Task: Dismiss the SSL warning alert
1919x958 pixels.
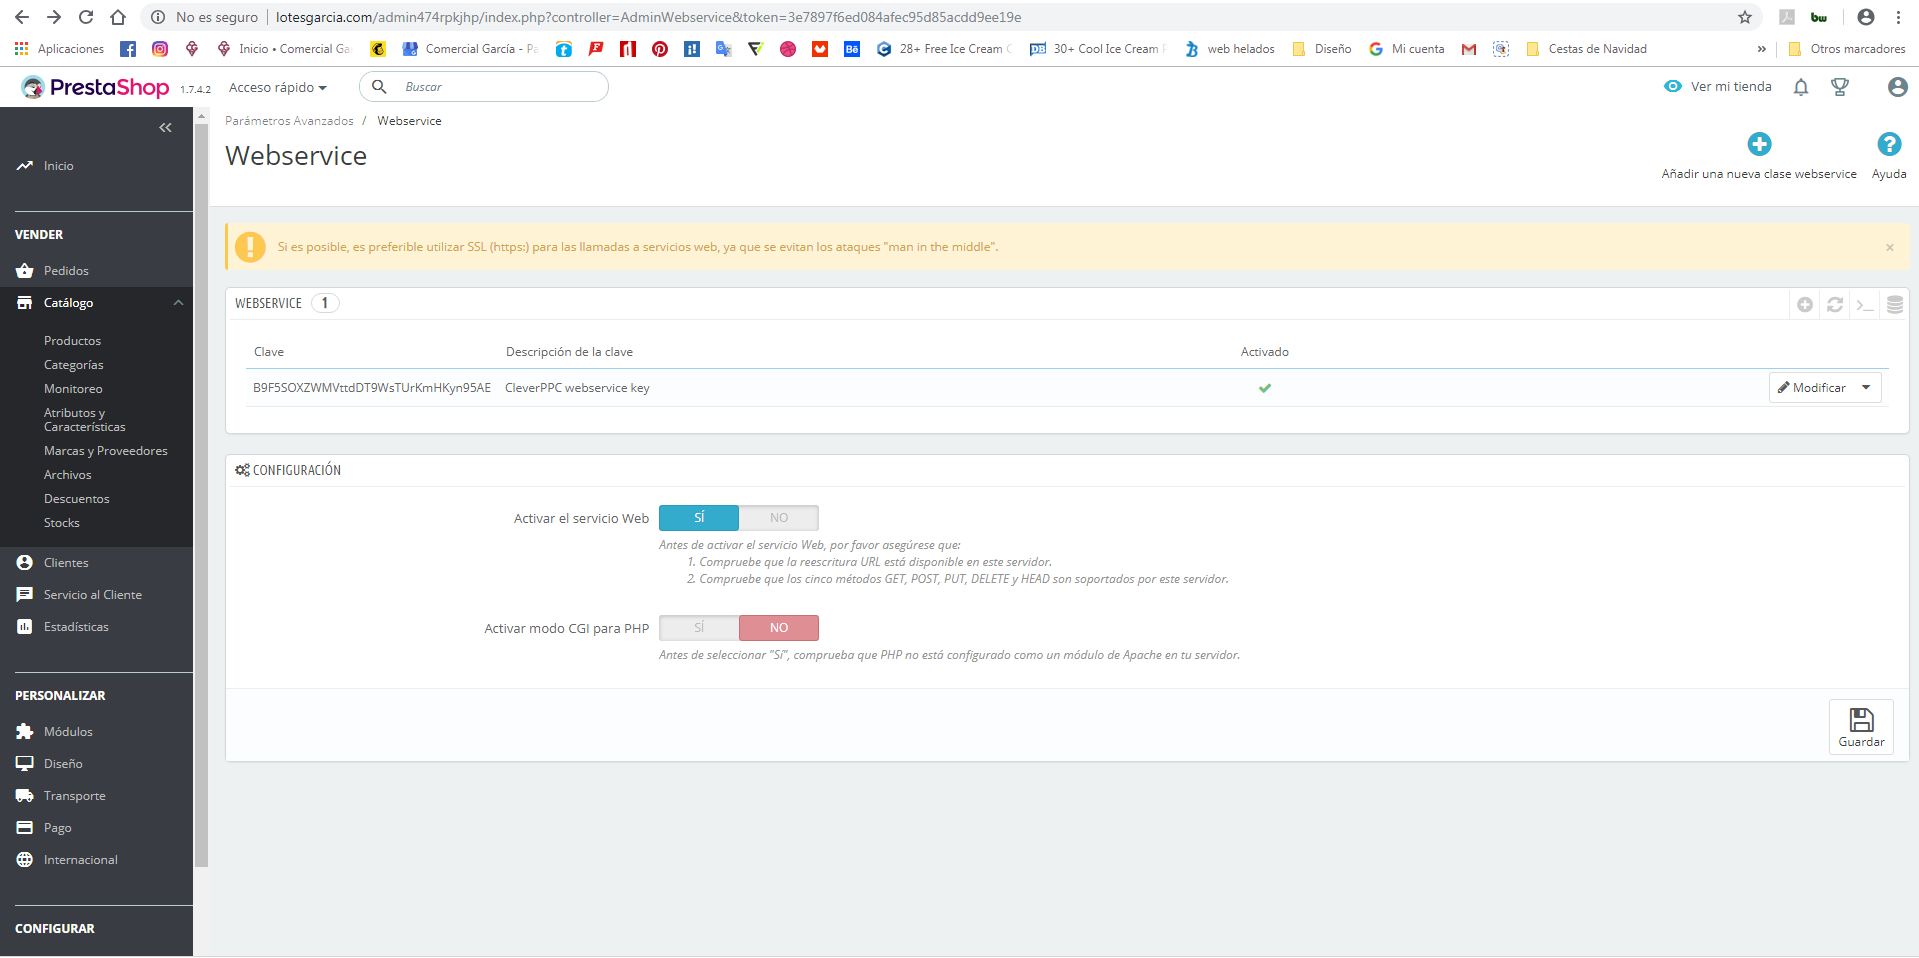Action: coord(1890,247)
